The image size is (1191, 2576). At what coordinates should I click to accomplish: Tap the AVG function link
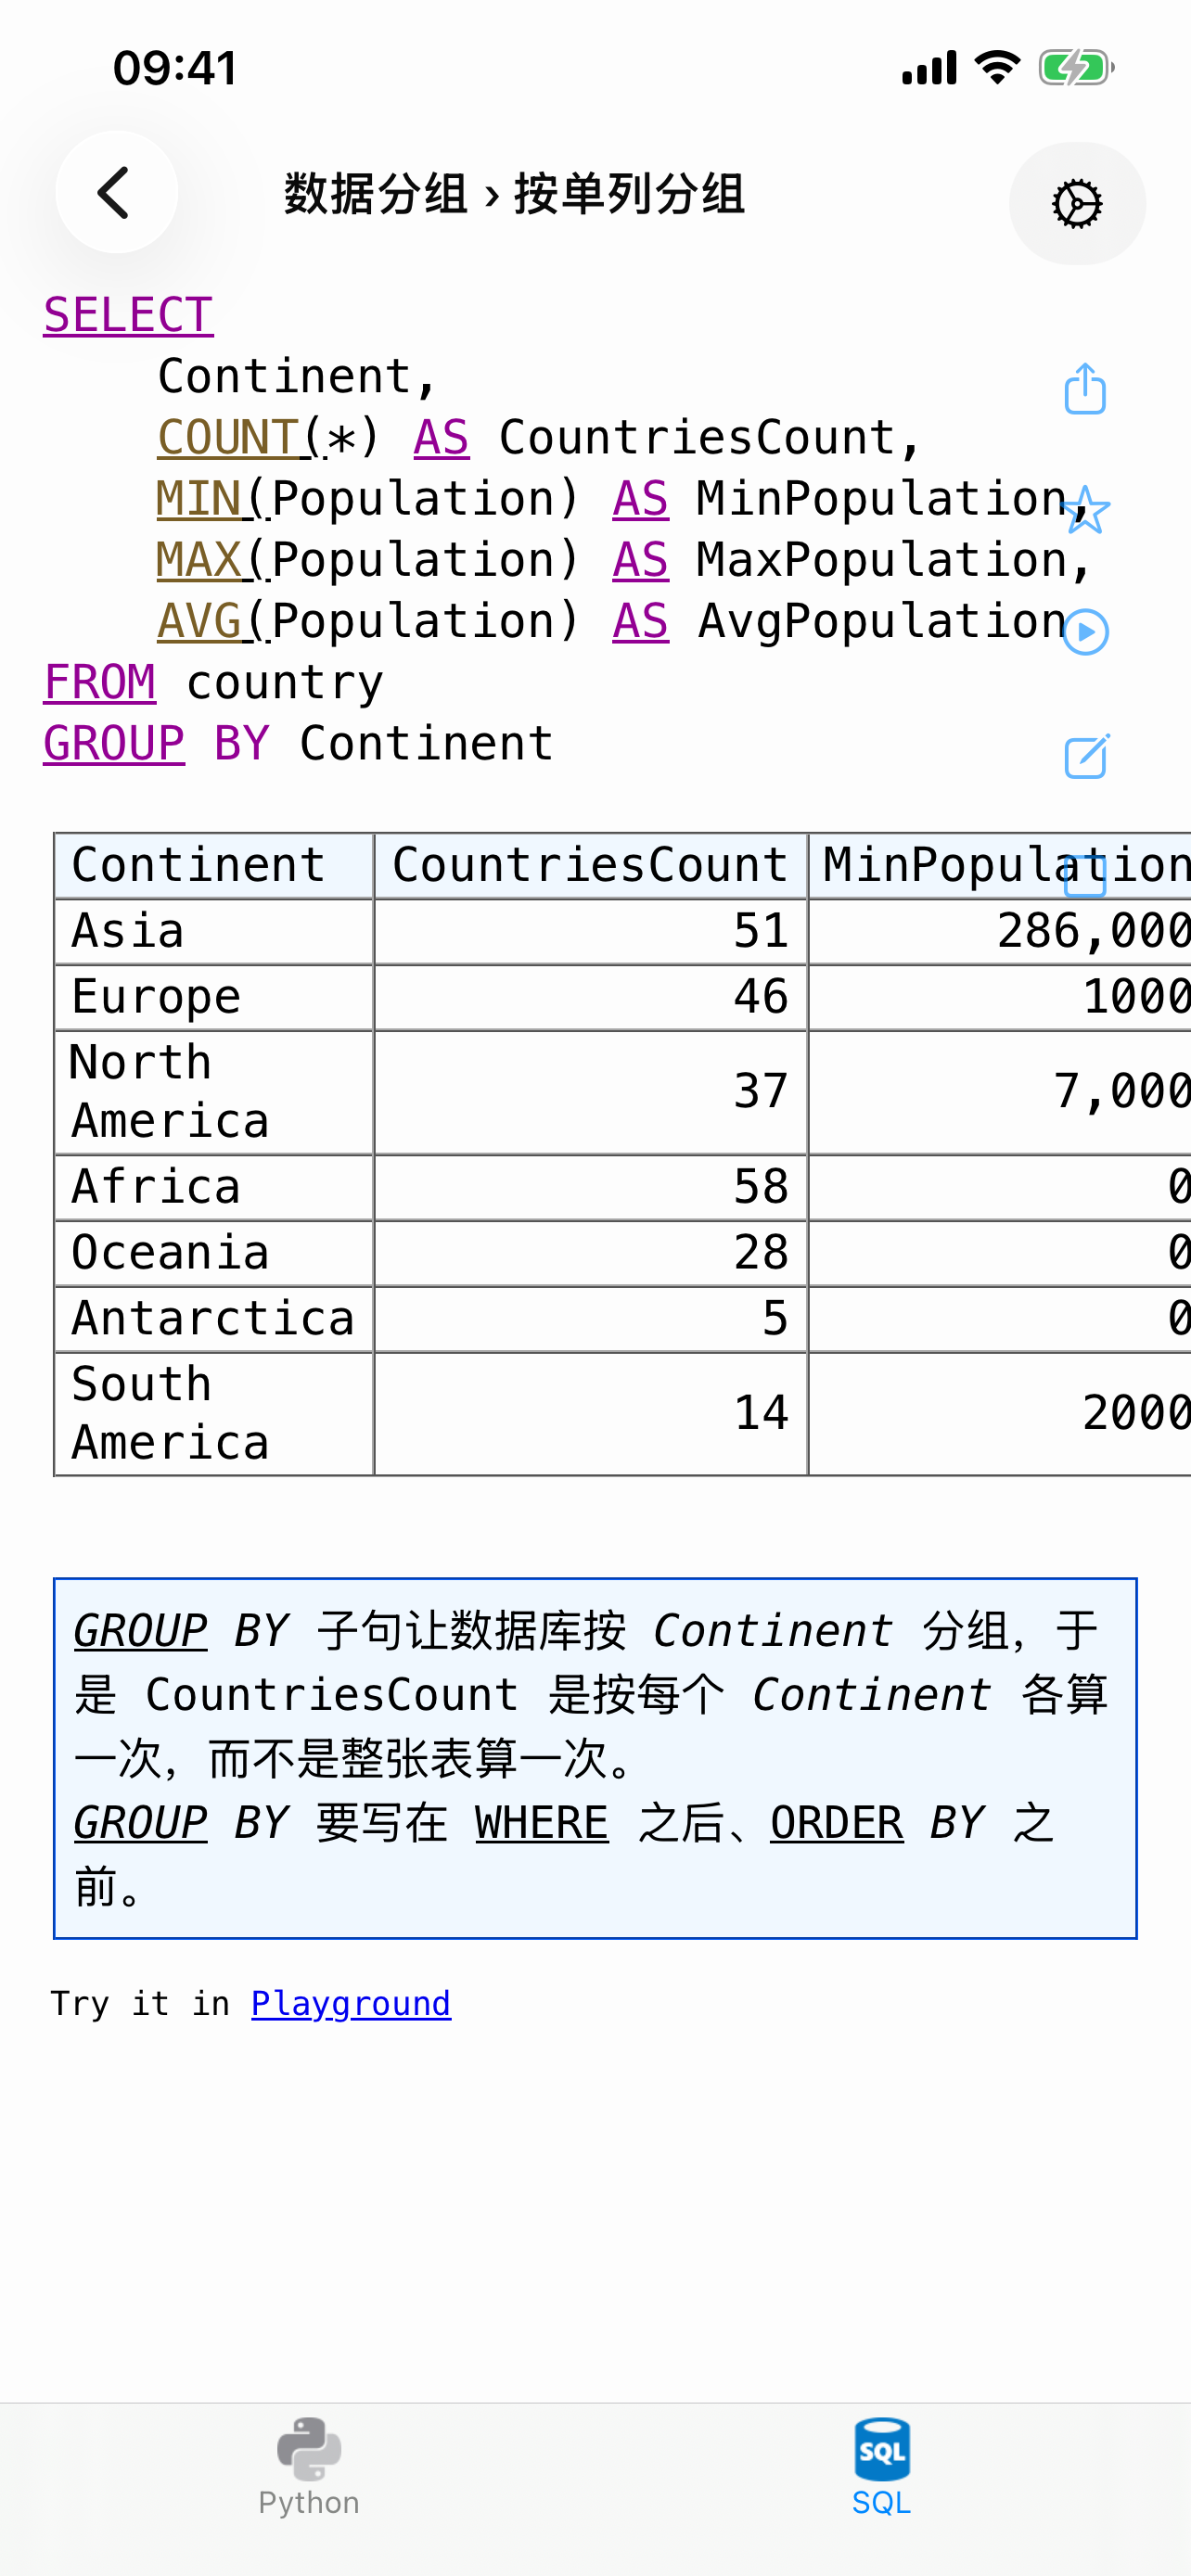(200, 621)
